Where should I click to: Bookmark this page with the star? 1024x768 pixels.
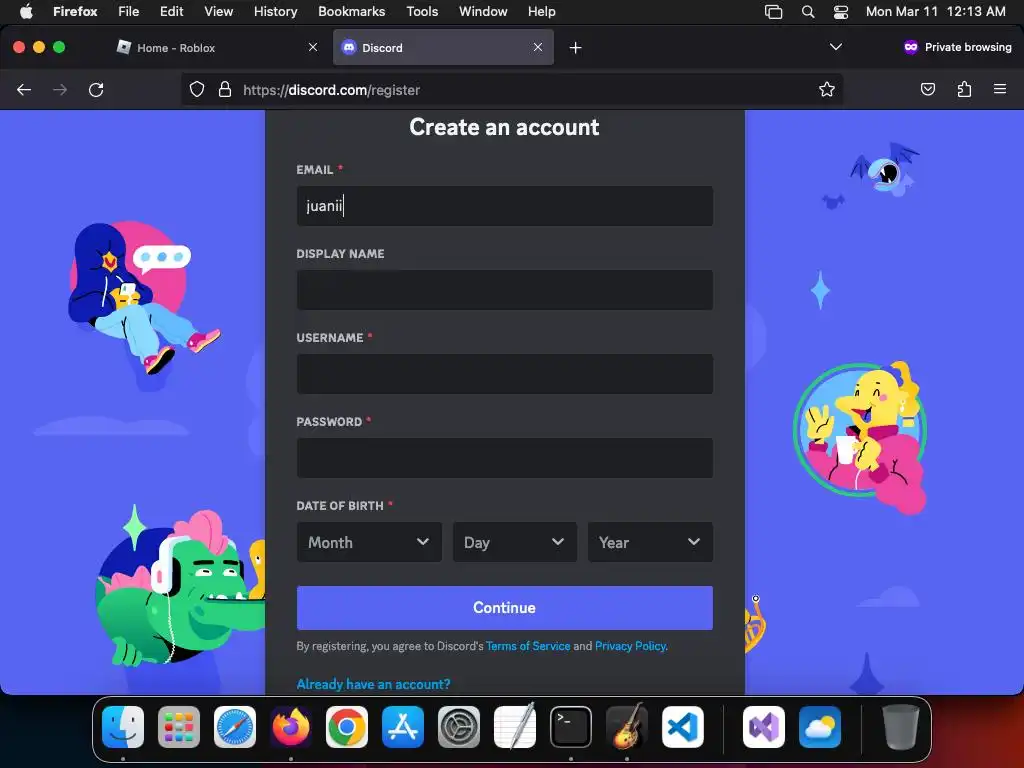(827, 89)
